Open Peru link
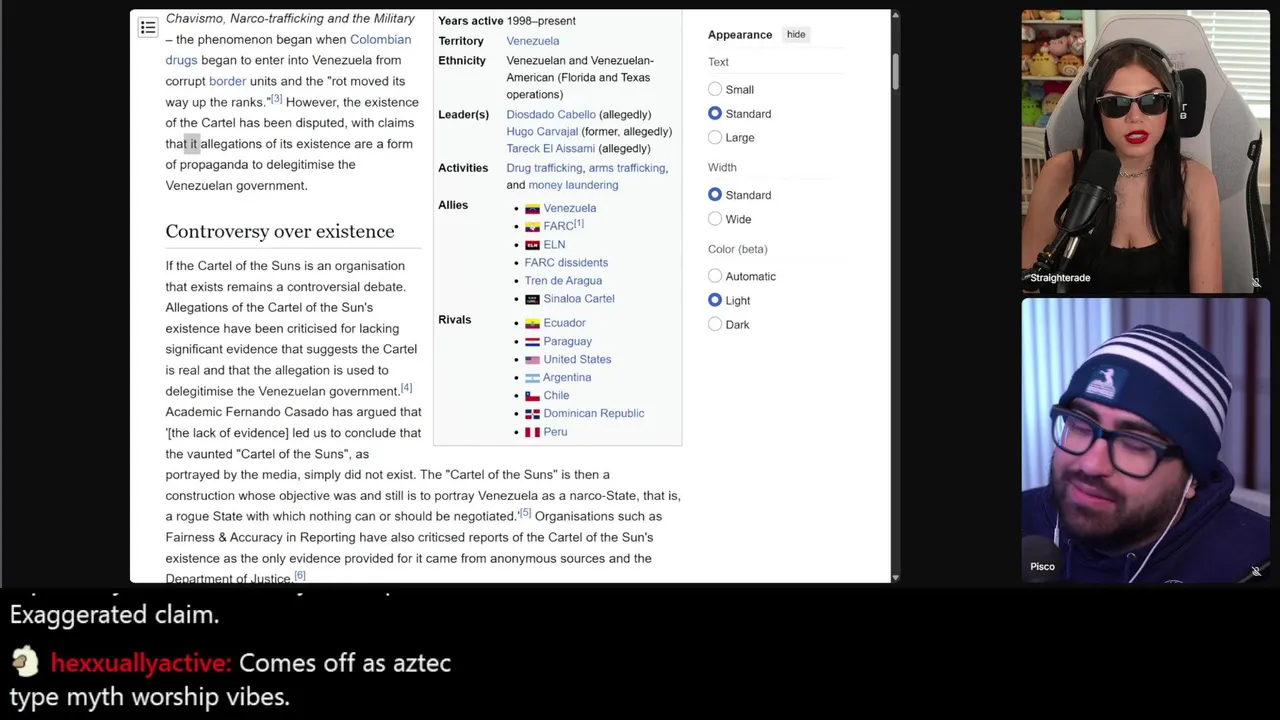 click(x=555, y=432)
